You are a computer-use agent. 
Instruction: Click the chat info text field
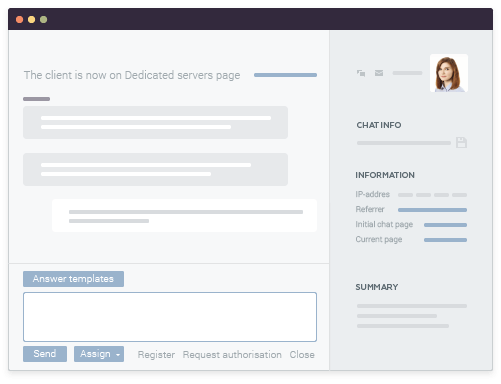pyautogui.click(x=404, y=143)
